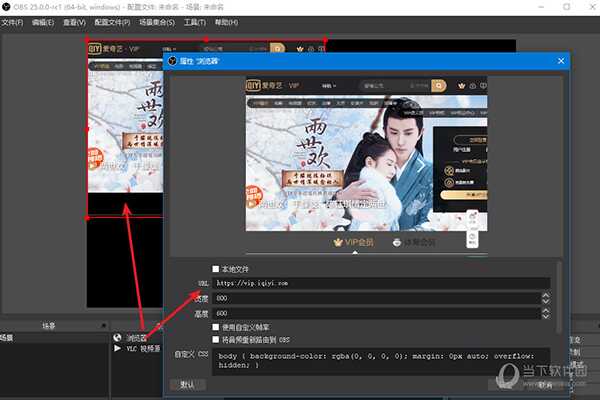Click the undock icon on the 场景 panel header
Screen dimensions: 600x400
point(102,326)
